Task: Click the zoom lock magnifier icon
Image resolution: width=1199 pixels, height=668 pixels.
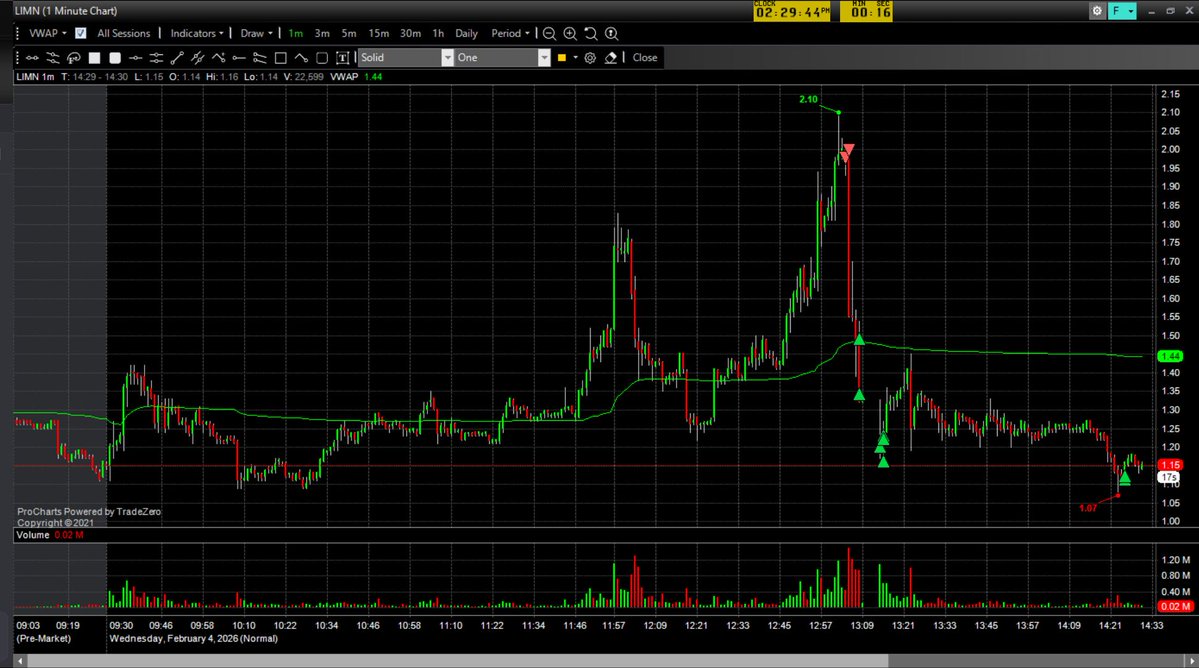Action: point(611,34)
